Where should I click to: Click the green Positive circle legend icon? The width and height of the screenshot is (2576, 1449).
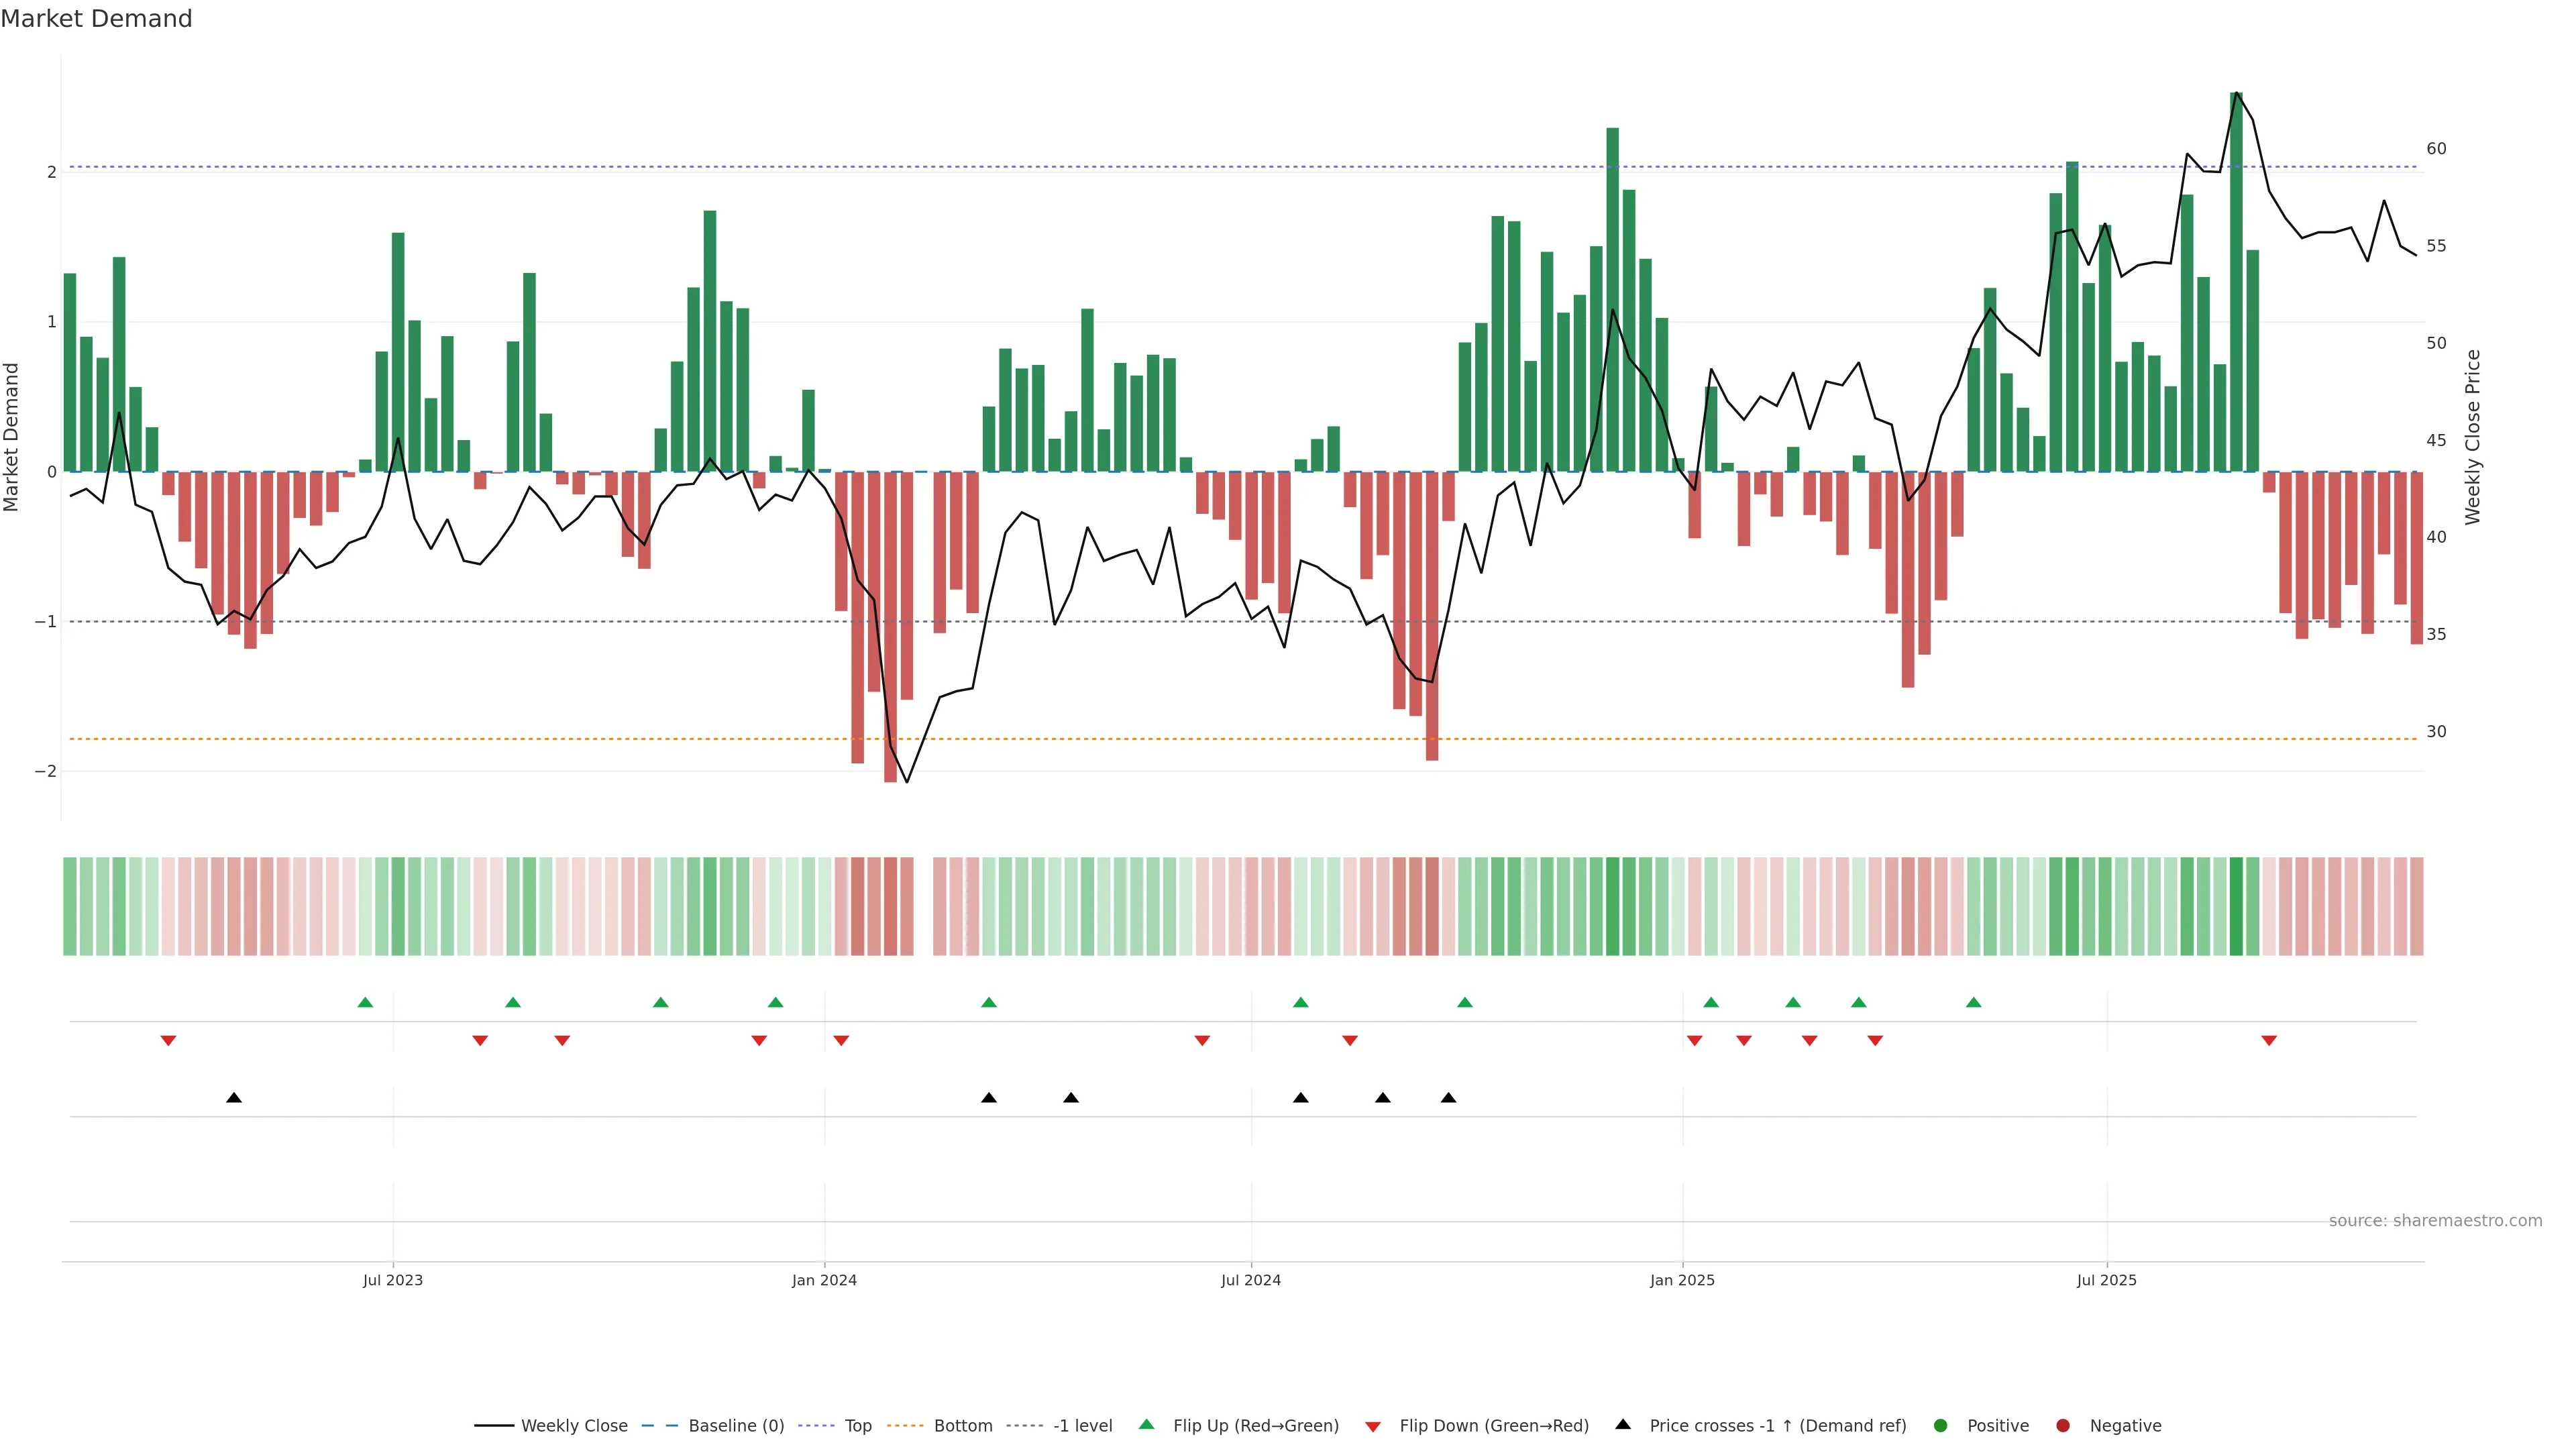1941,1425
